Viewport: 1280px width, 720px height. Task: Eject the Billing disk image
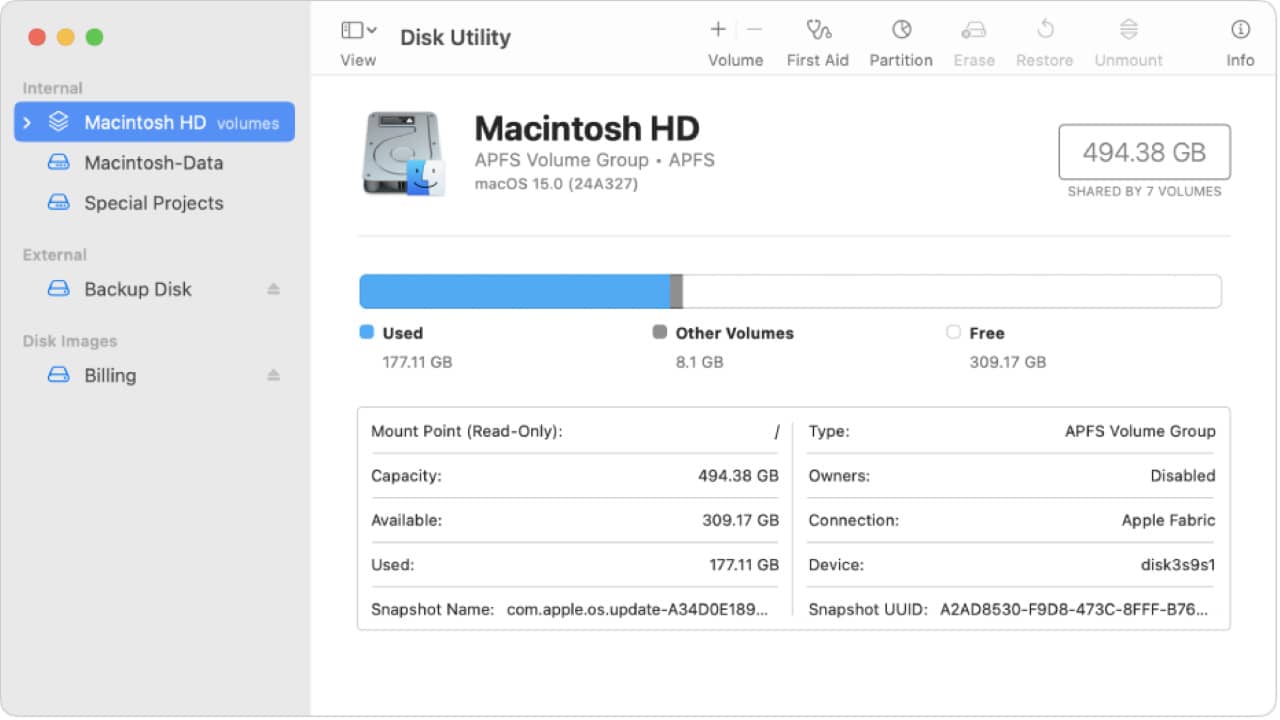273,376
